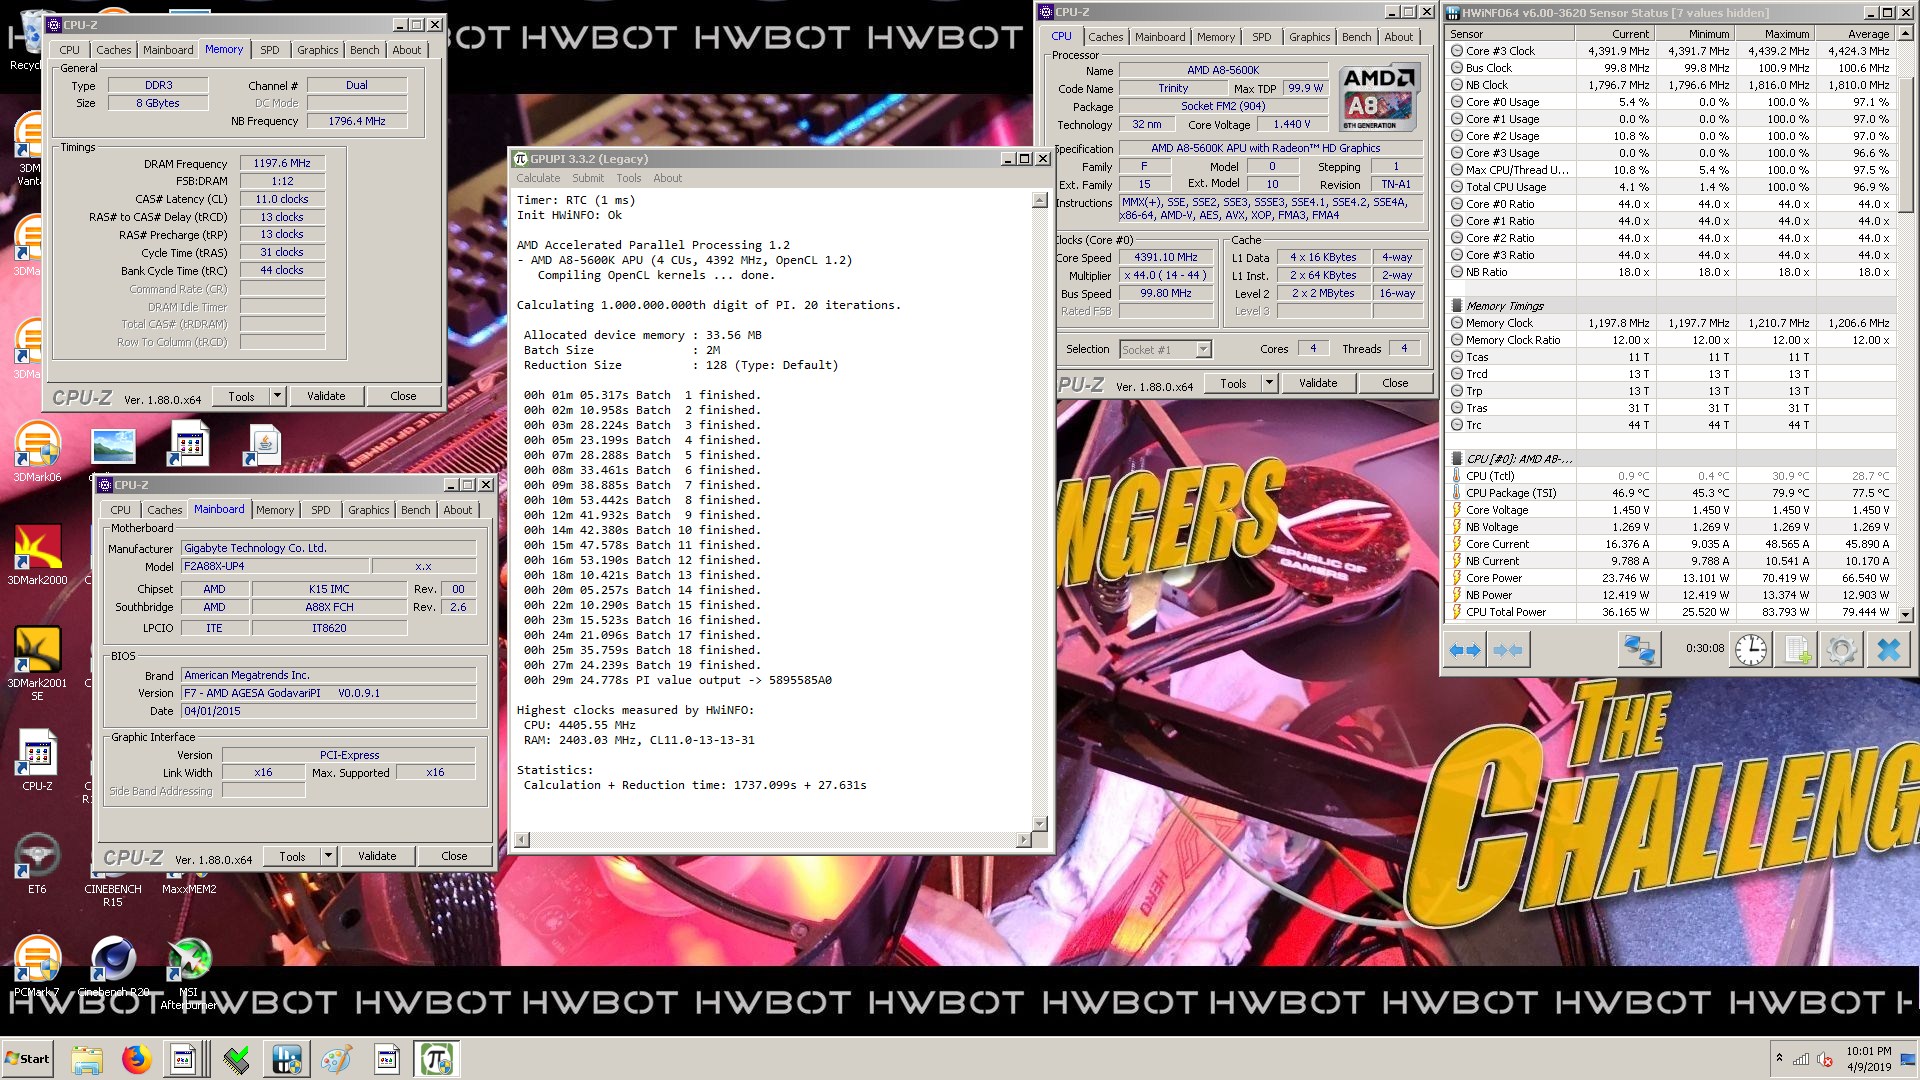Click Close button in top-right CPU-Z window
The height and width of the screenshot is (1080, 1920).
pos(1395,383)
